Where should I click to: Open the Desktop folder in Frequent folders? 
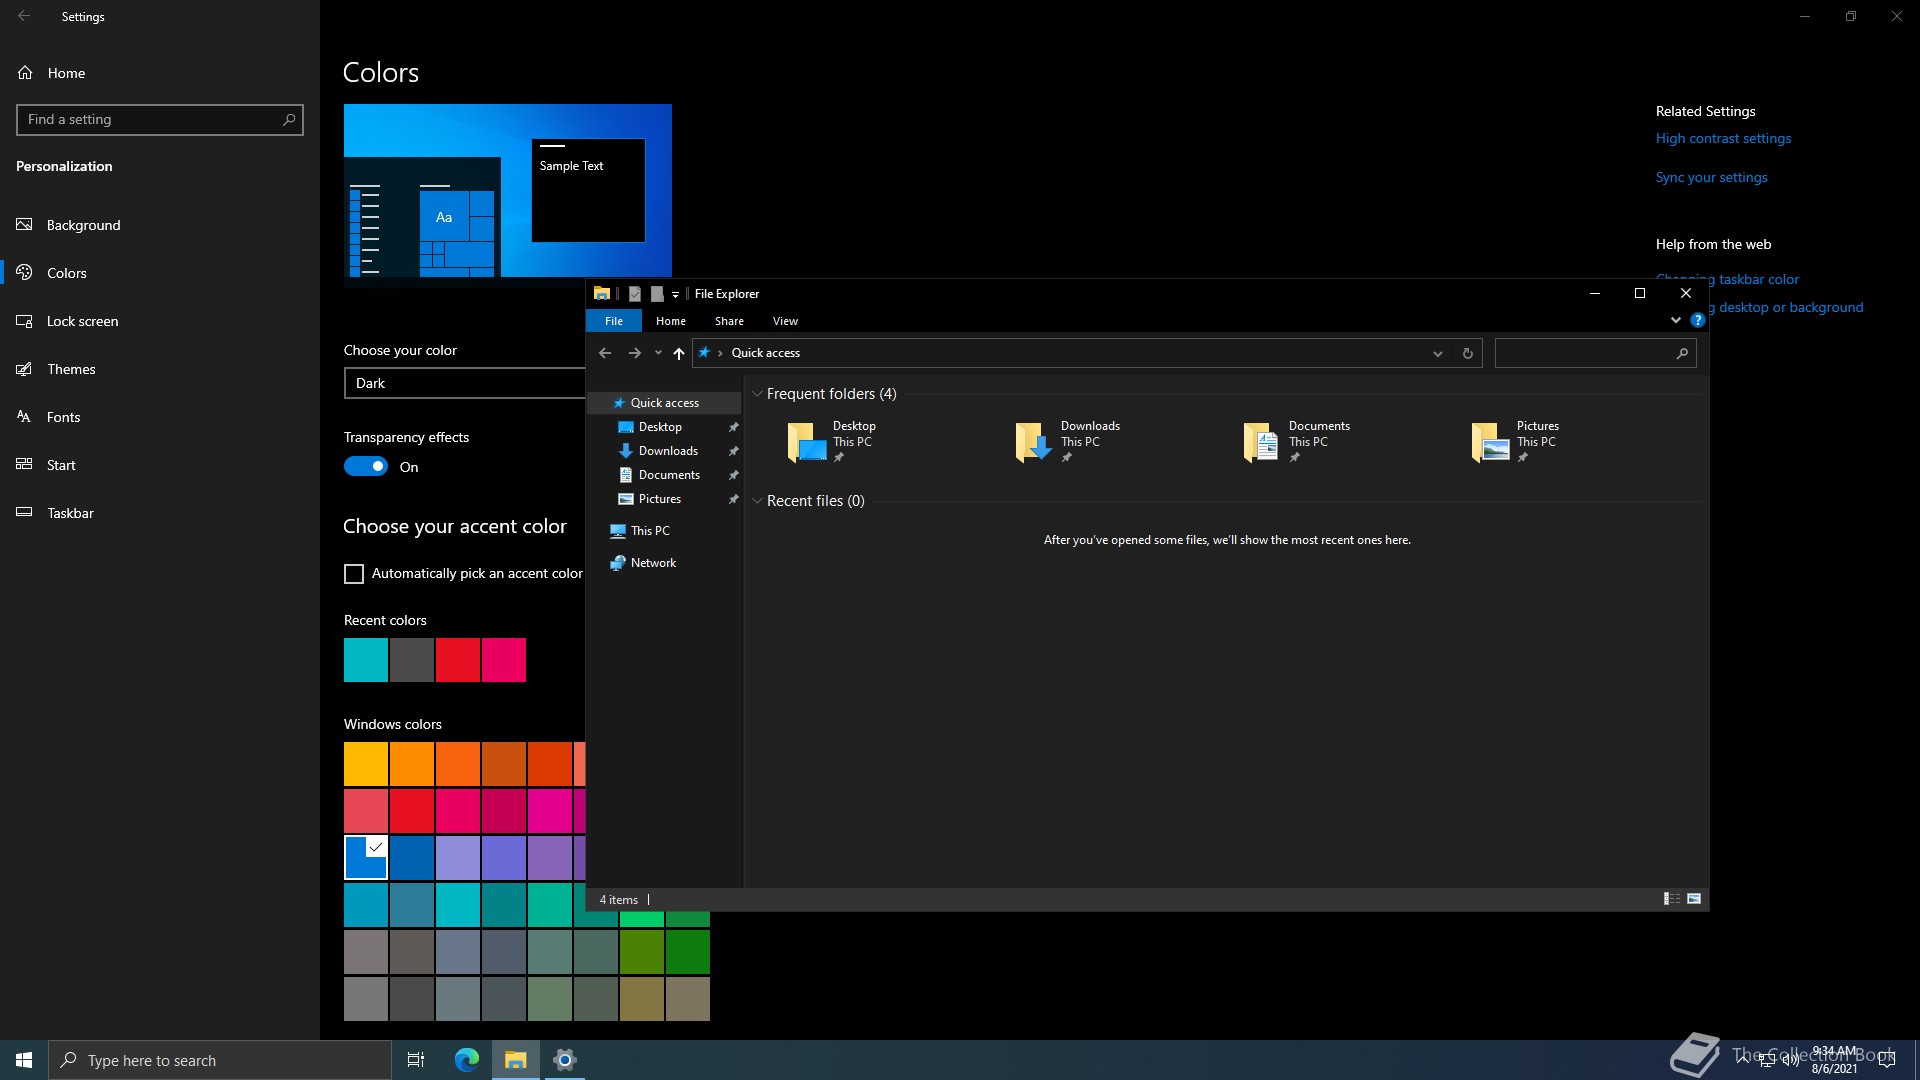832,442
